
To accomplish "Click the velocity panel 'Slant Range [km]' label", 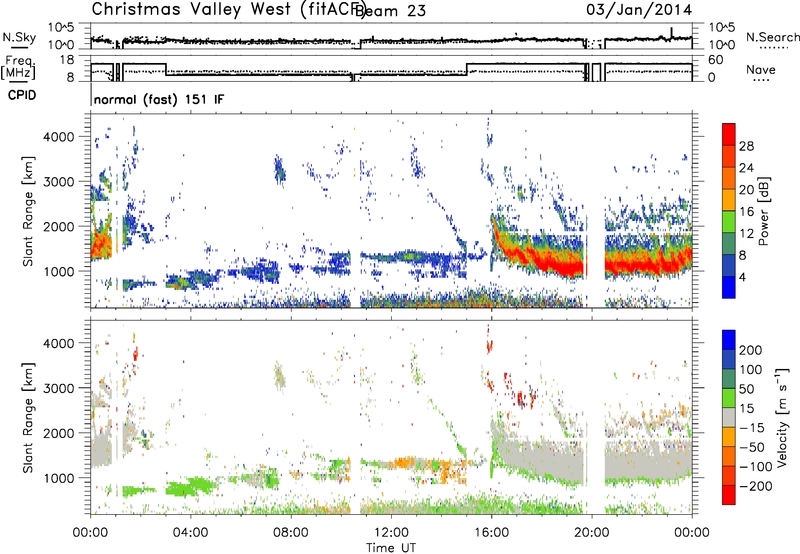I will pyautogui.click(x=28, y=417).
